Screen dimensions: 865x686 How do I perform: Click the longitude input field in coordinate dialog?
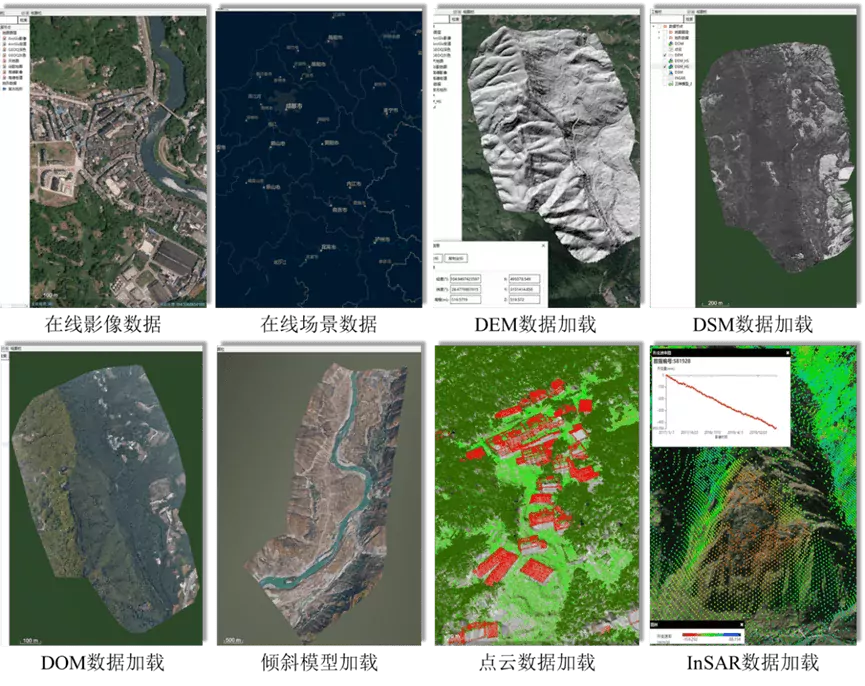click(x=466, y=279)
